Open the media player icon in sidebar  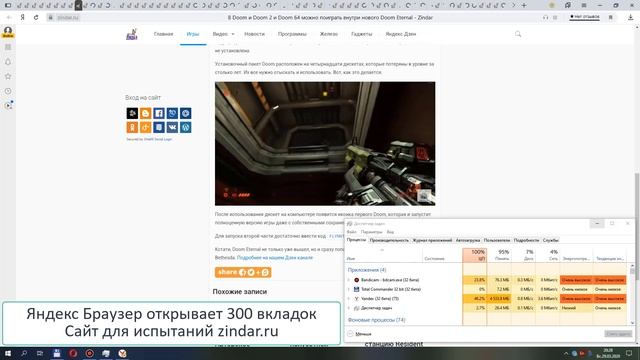coord(8,106)
